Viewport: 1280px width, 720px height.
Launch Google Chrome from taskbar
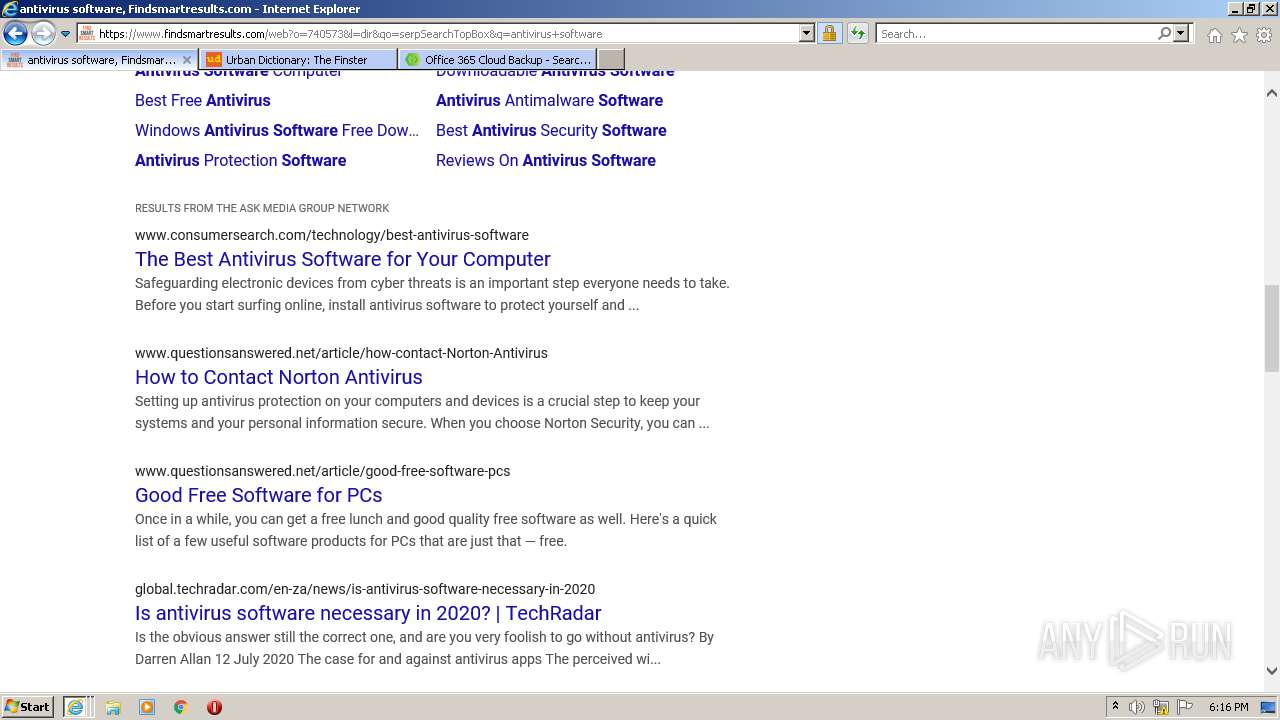(x=180, y=707)
